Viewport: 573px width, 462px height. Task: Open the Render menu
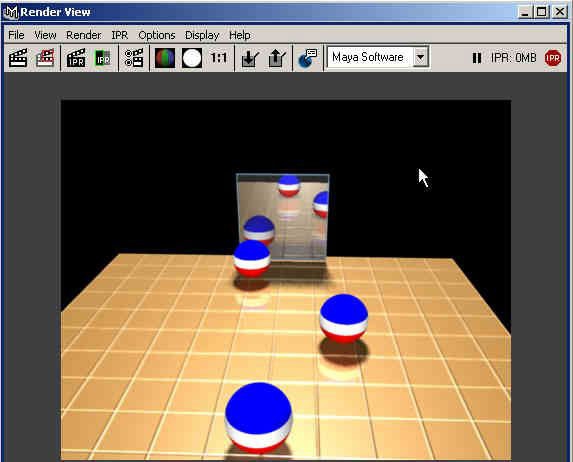click(x=83, y=35)
